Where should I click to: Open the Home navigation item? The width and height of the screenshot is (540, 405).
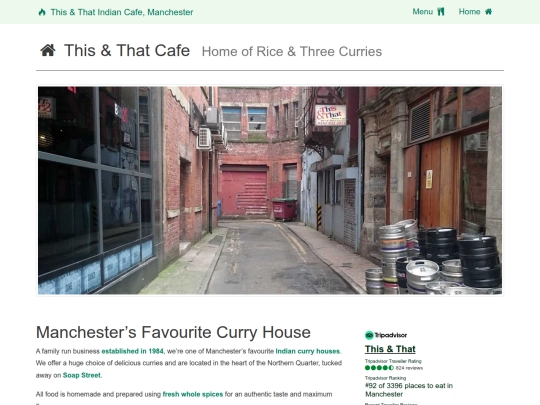(x=475, y=12)
